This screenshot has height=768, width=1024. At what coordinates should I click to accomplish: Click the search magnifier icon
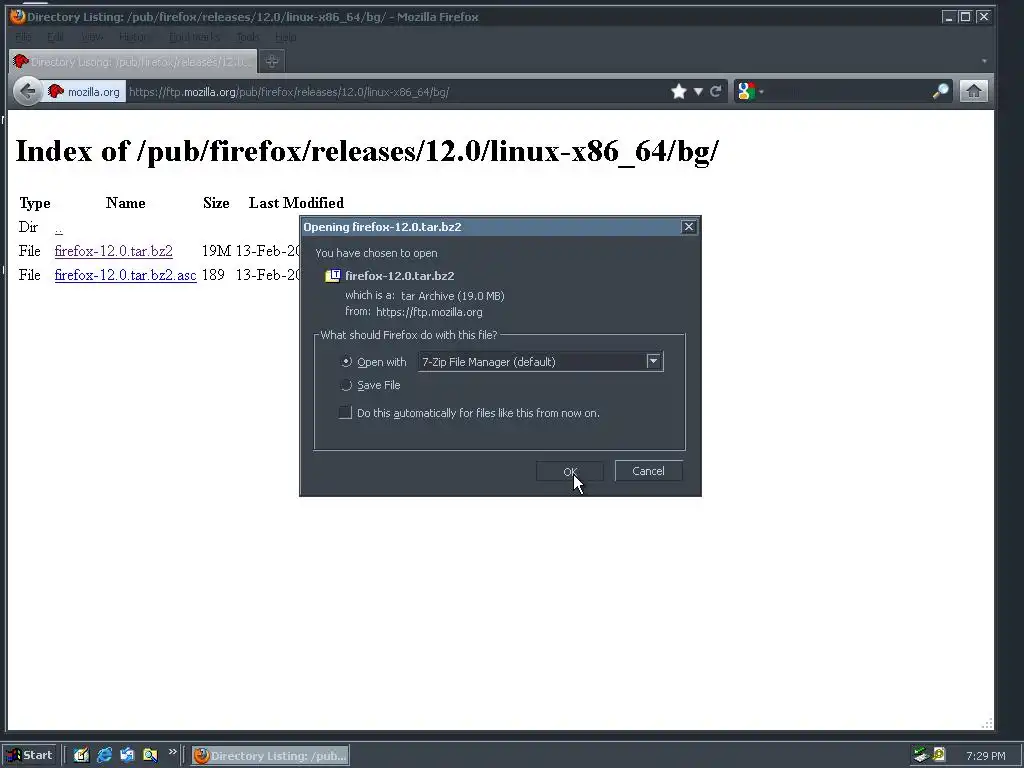940,91
